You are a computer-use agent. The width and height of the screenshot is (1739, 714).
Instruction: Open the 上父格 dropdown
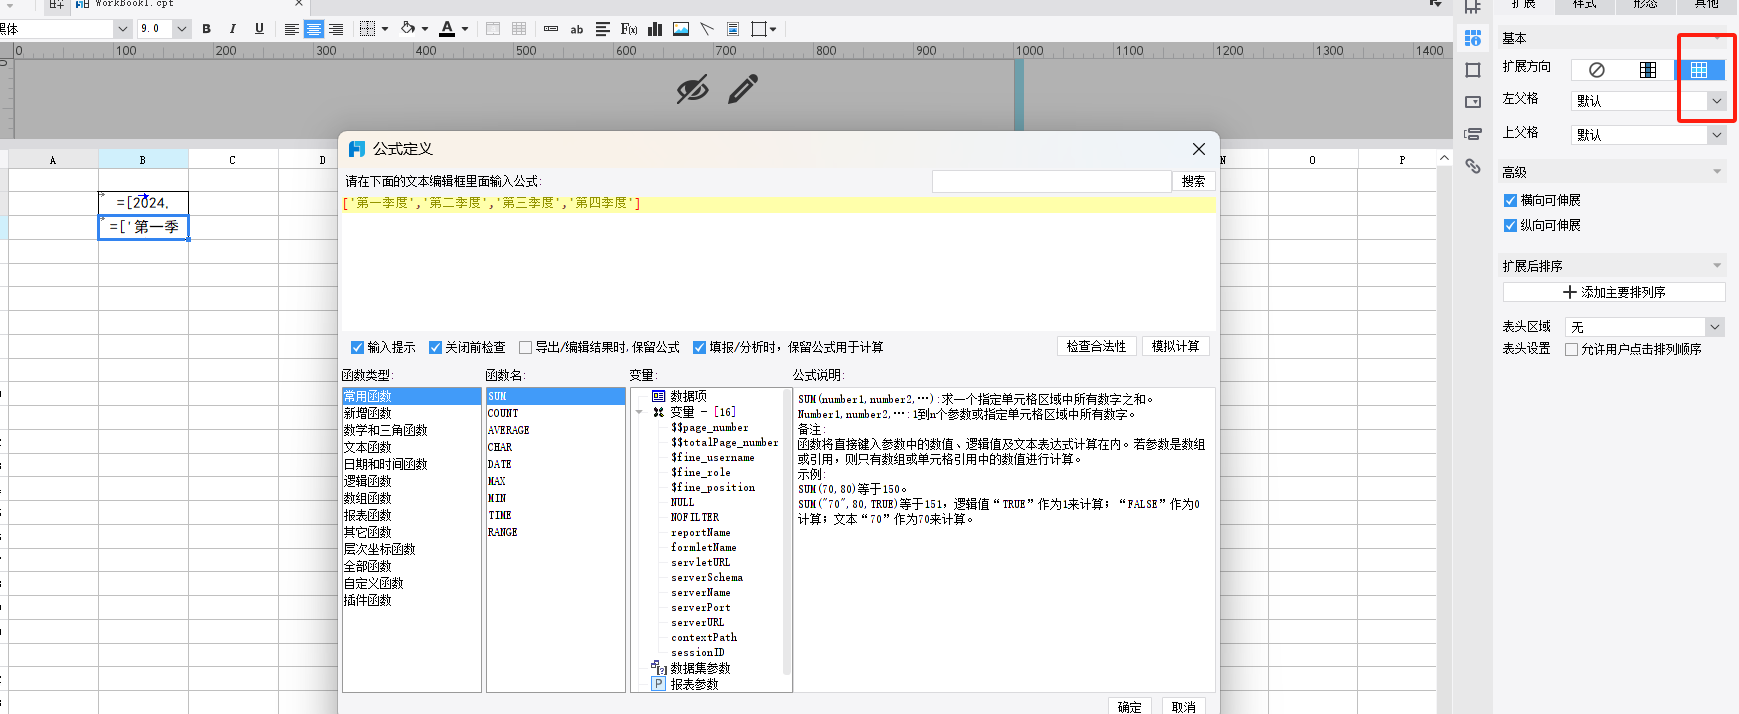[1716, 135]
